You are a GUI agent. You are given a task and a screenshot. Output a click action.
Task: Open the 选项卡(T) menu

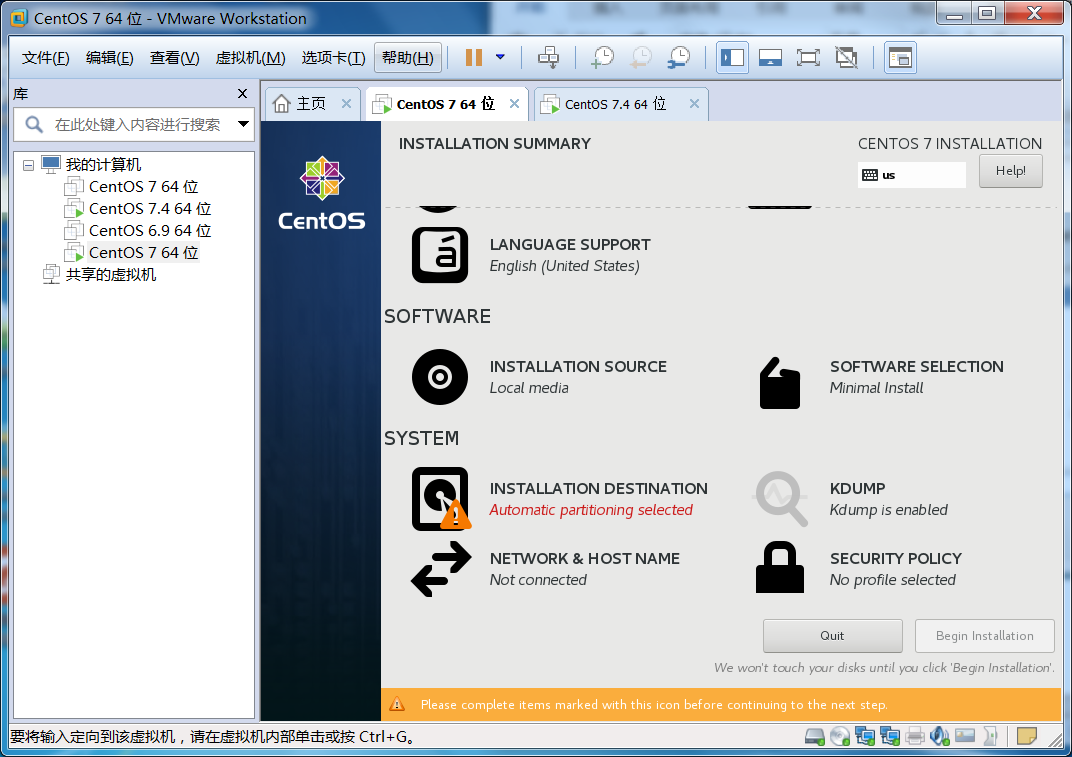pos(334,57)
